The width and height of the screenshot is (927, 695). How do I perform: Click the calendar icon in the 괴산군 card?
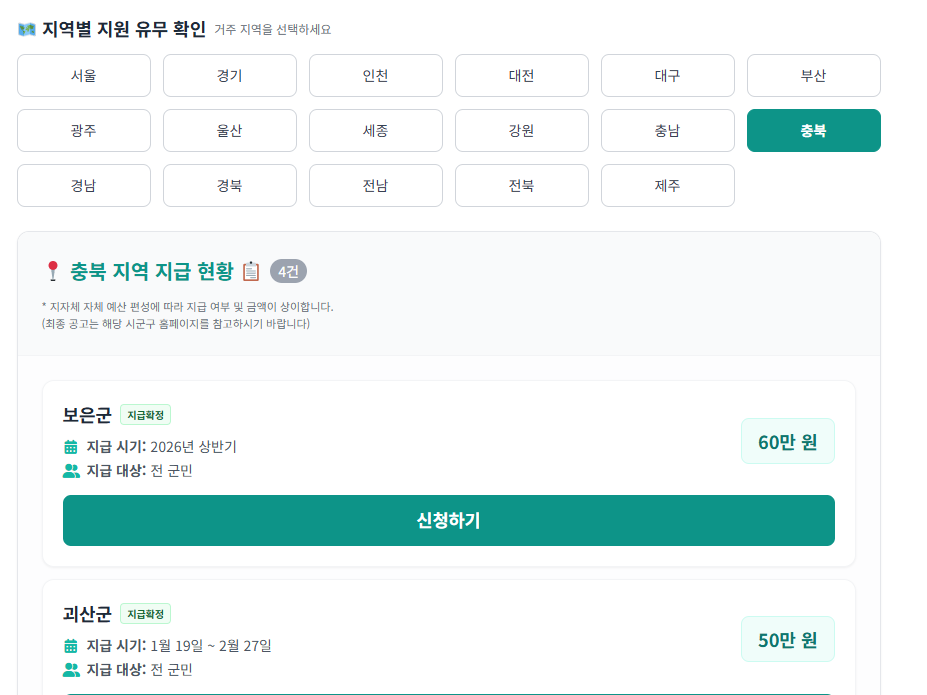pyautogui.click(x=71, y=646)
